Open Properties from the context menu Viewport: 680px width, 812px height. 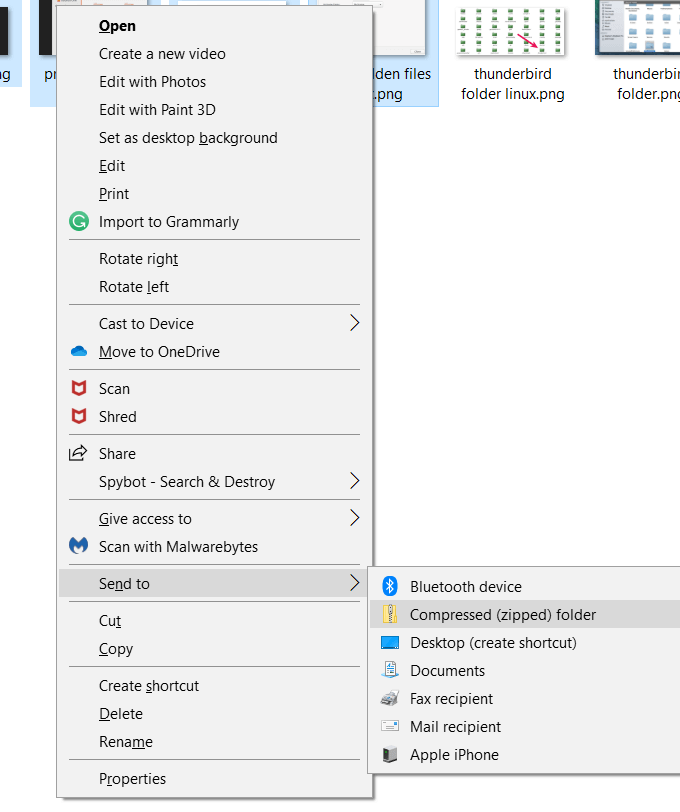point(214,779)
